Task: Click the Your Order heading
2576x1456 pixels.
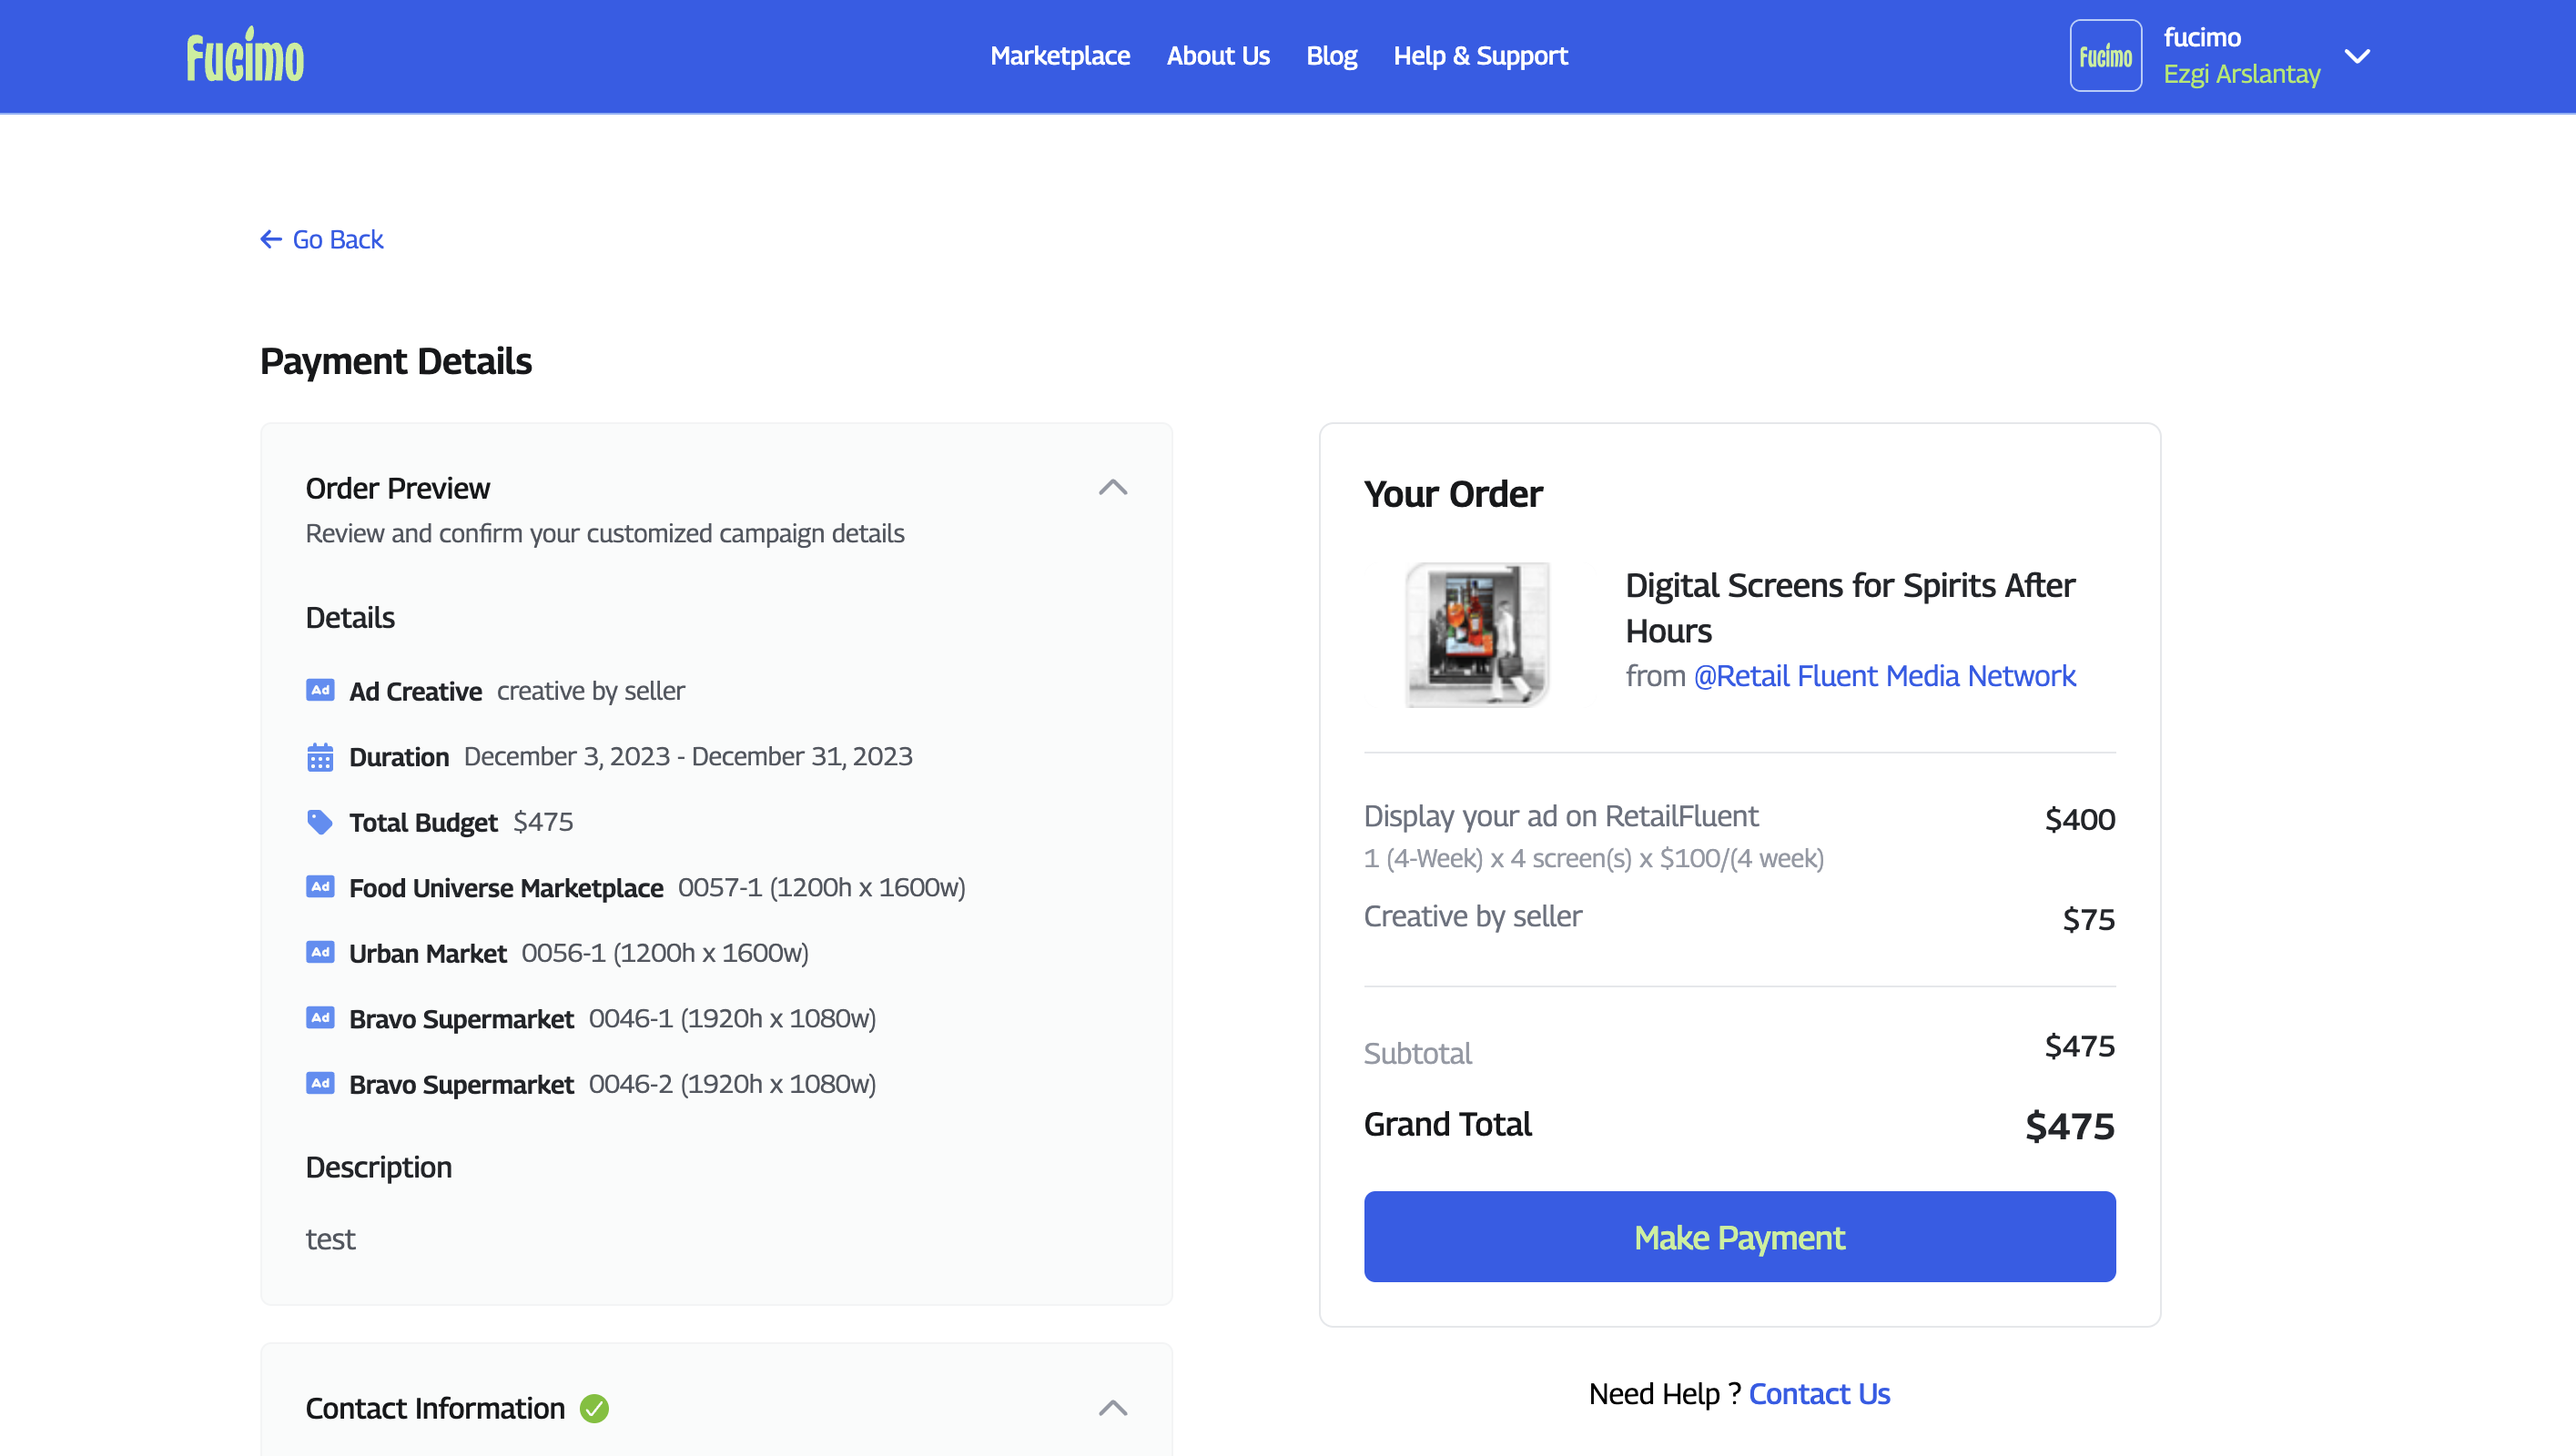Action: [1453, 494]
